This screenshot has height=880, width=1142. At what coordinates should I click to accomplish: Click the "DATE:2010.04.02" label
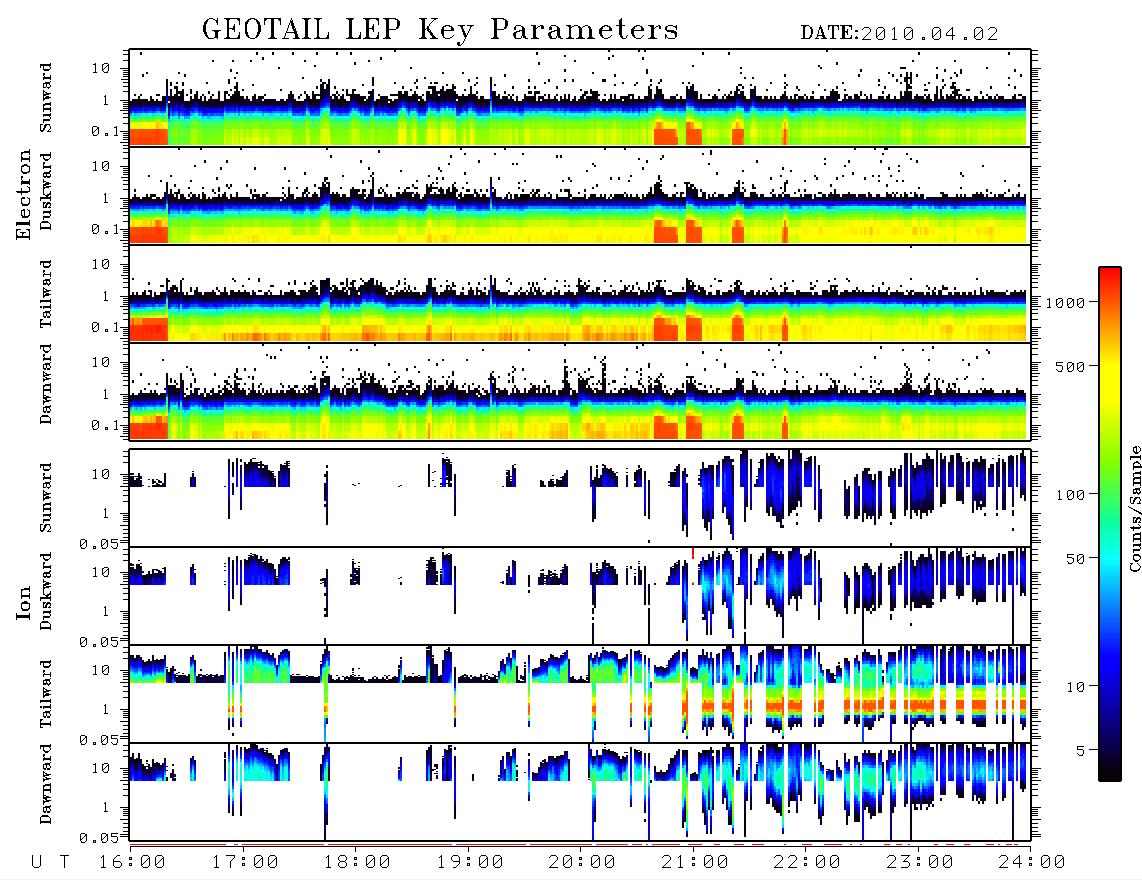[x=899, y=34]
